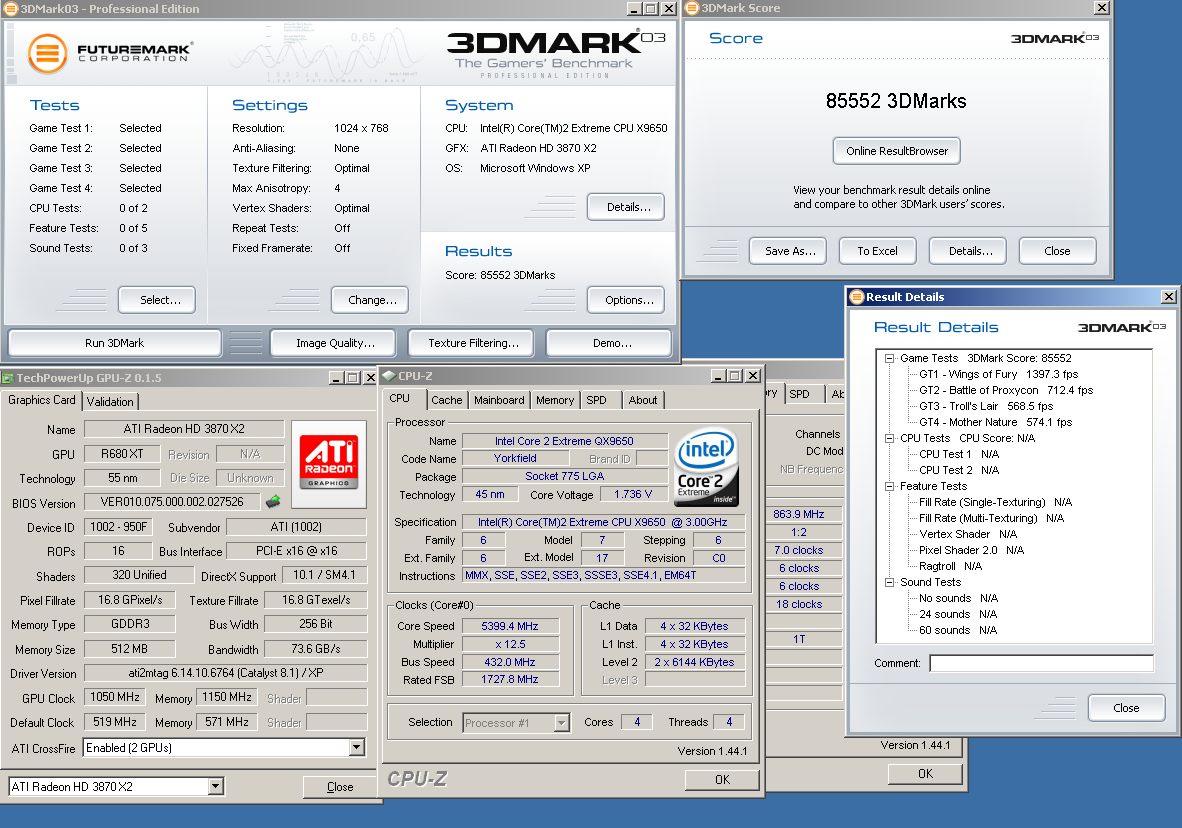Minimize the GPU-Z window
This screenshot has height=828, width=1182.
(335, 378)
